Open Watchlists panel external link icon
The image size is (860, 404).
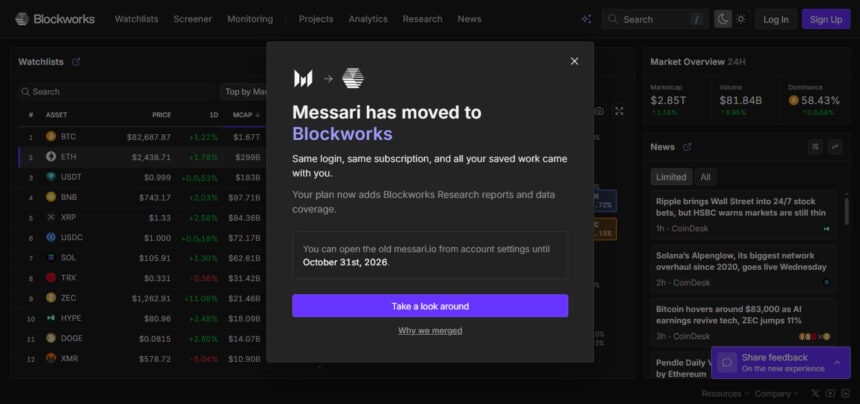point(76,62)
